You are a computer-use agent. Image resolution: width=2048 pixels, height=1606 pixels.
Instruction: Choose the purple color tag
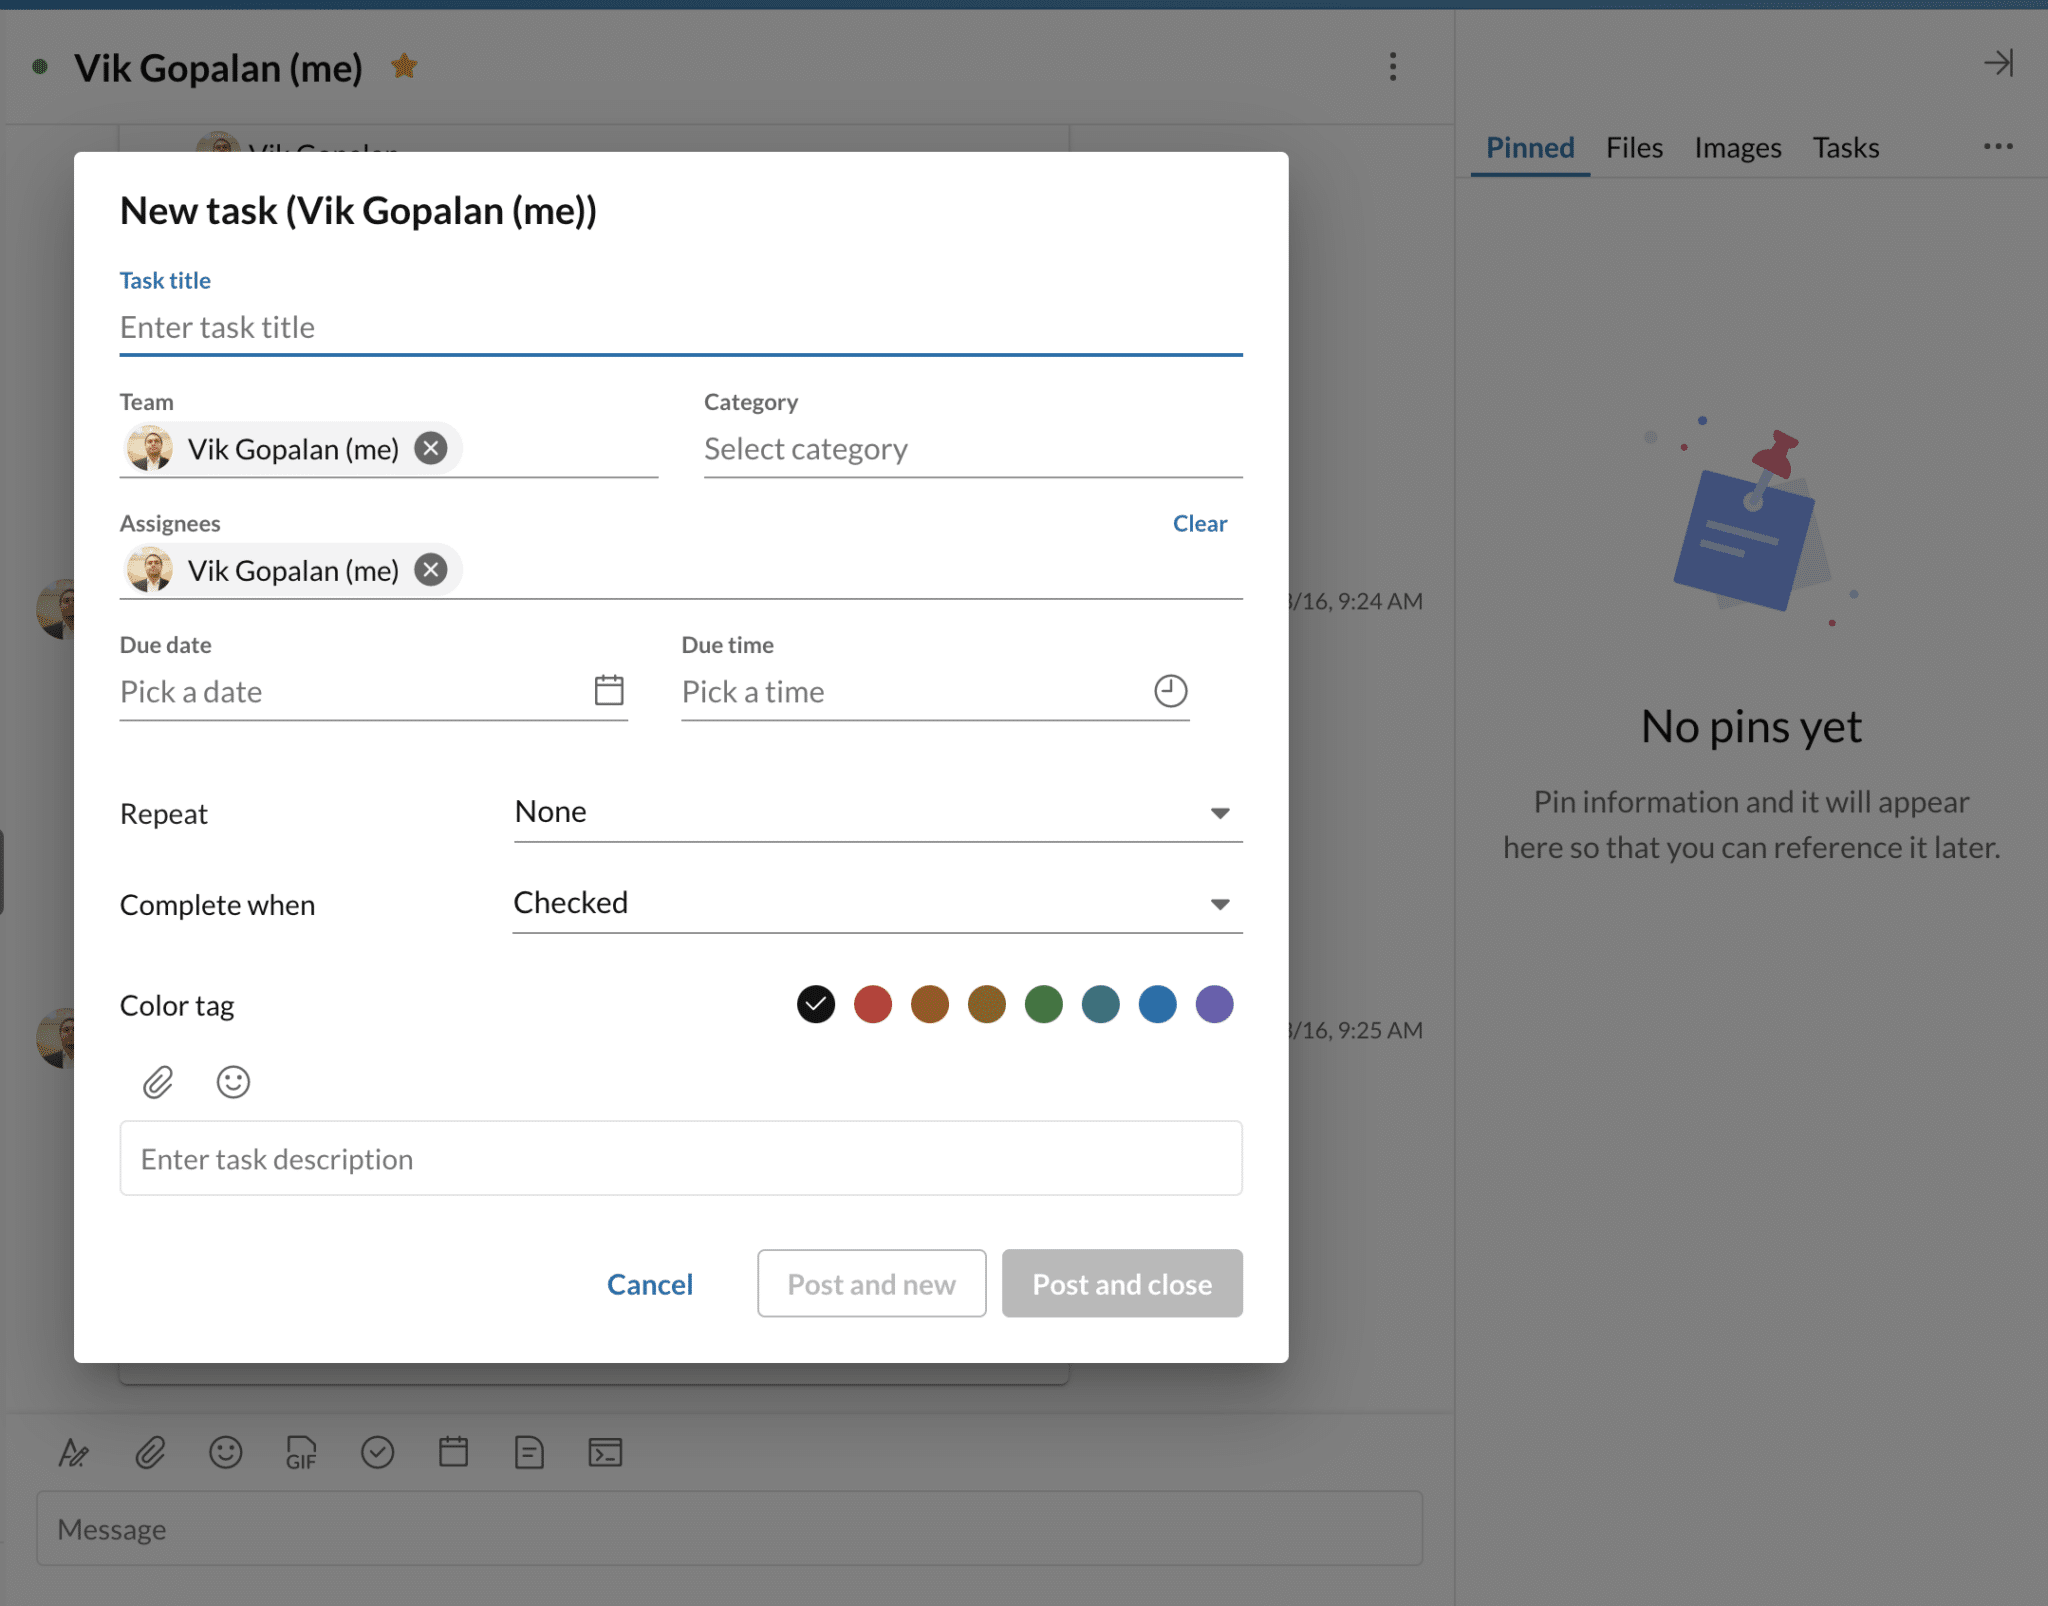(1214, 1004)
